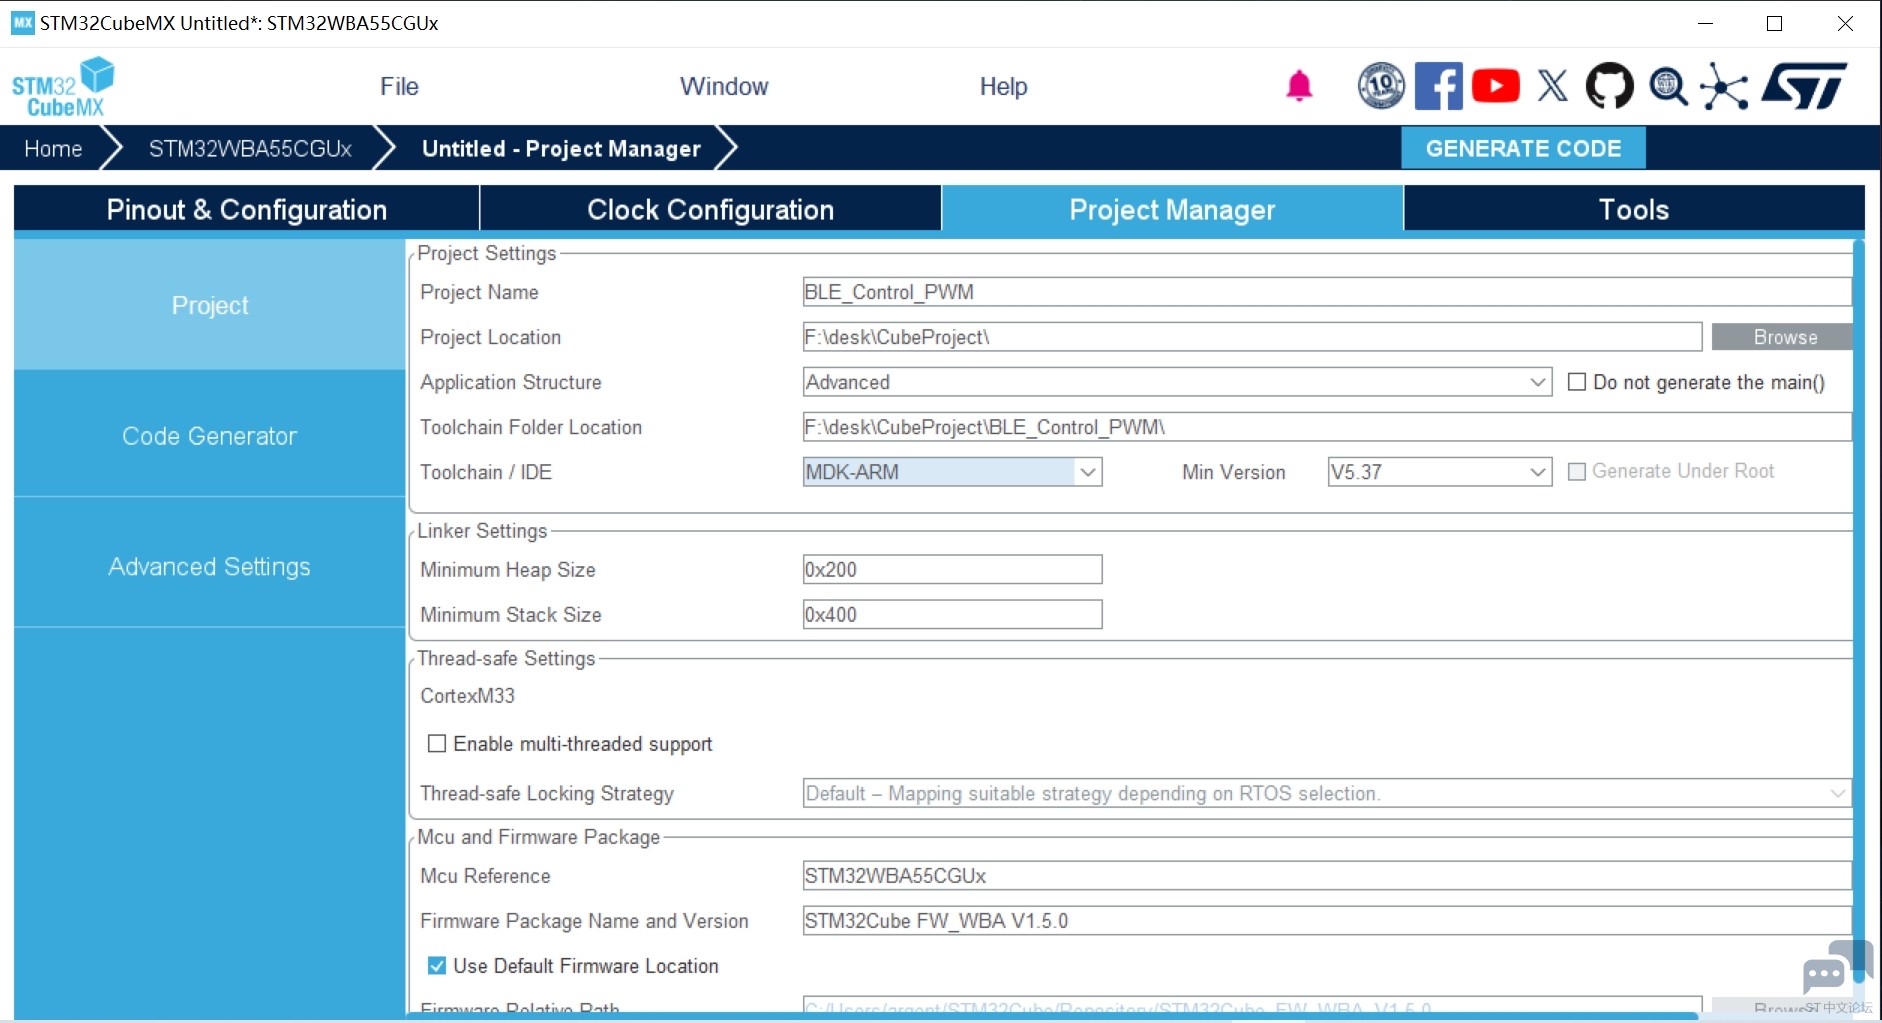Click the Project Location input field
1882x1023 pixels.
pyautogui.click(x=1252, y=337)
